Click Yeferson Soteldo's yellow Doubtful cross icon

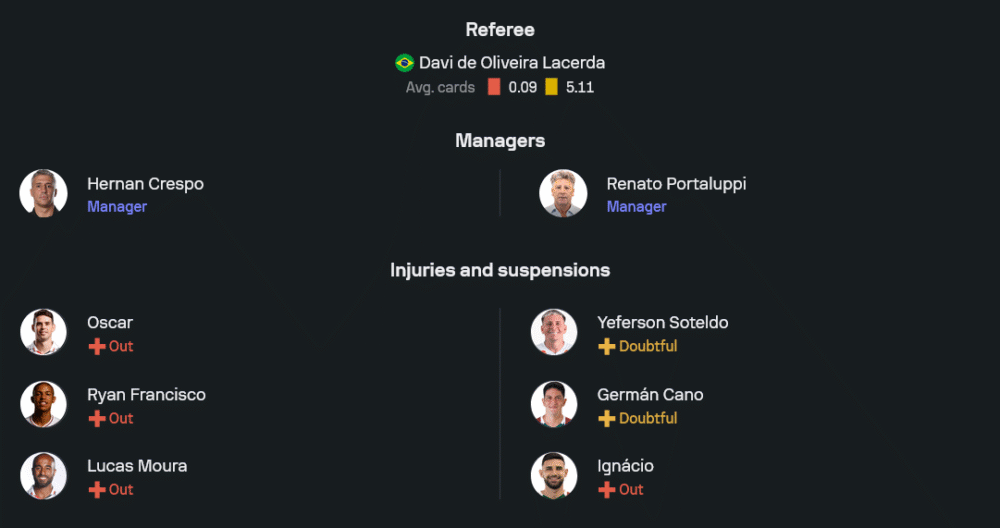pyautogui.click(x=607, y=347)
